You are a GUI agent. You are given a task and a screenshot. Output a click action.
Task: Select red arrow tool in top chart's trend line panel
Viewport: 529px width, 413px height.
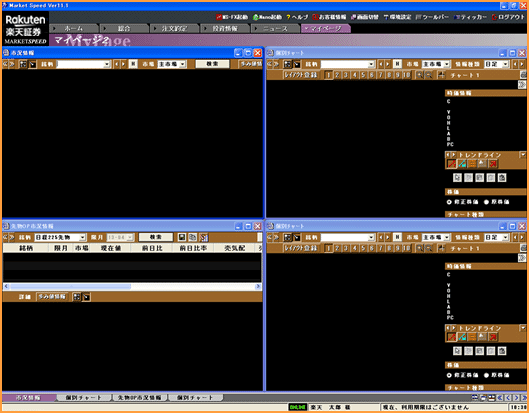coord(493,164)
